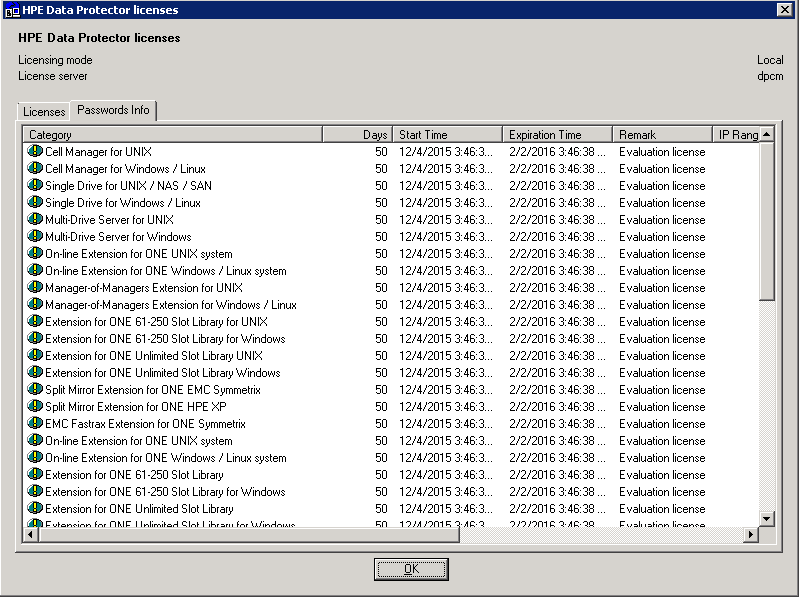Click the horizontal scrollbar thumb
799x597 pixels.
point(249,534)
